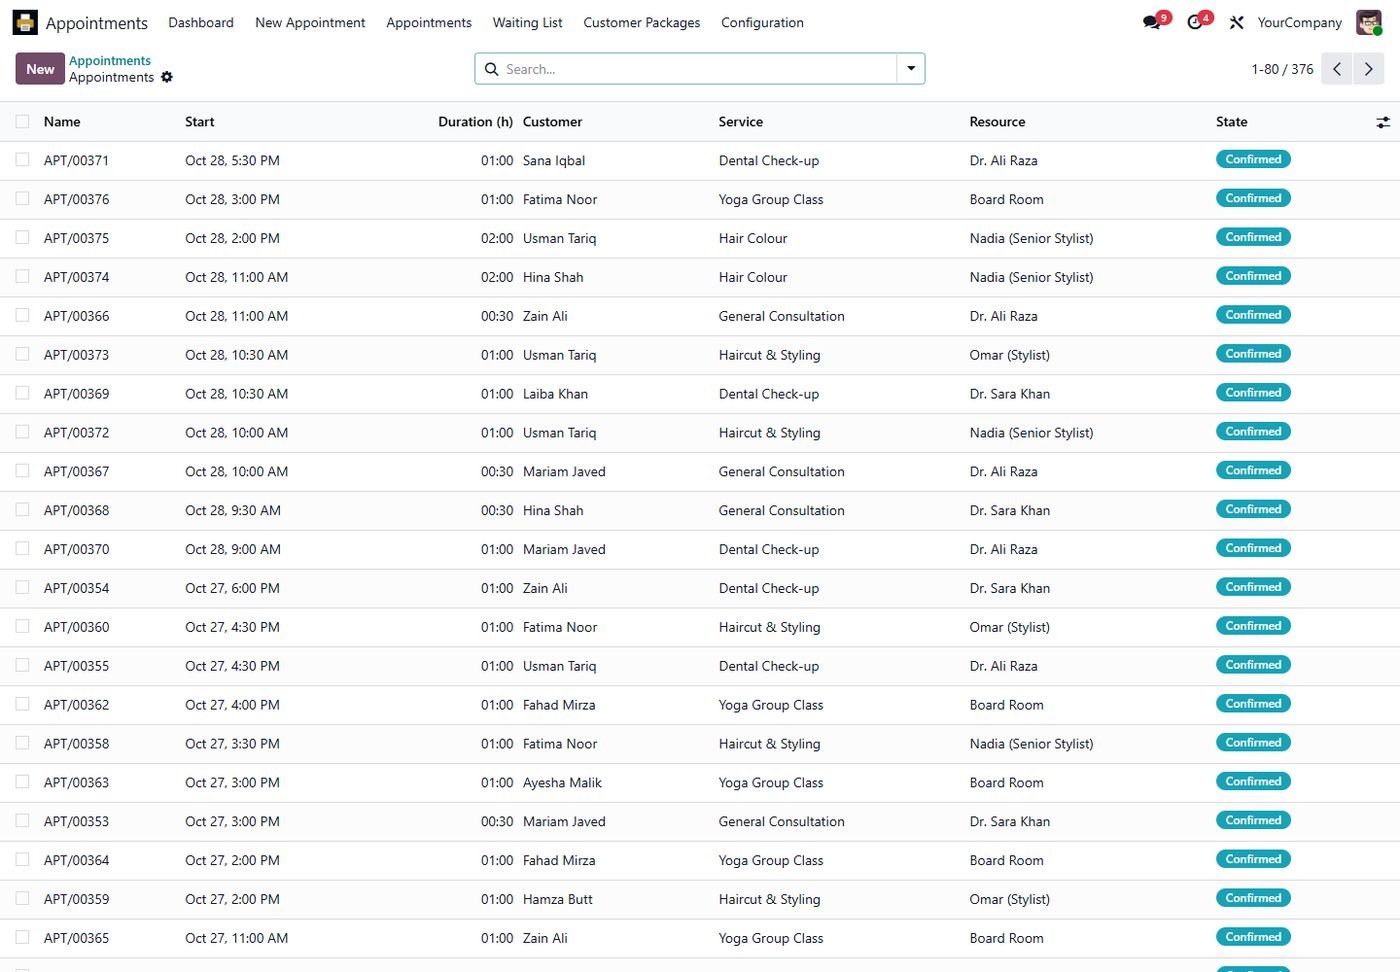Click the Sana Iqbal customer cell
This screenshot has width=1400, height=972.
click(554, 160)
